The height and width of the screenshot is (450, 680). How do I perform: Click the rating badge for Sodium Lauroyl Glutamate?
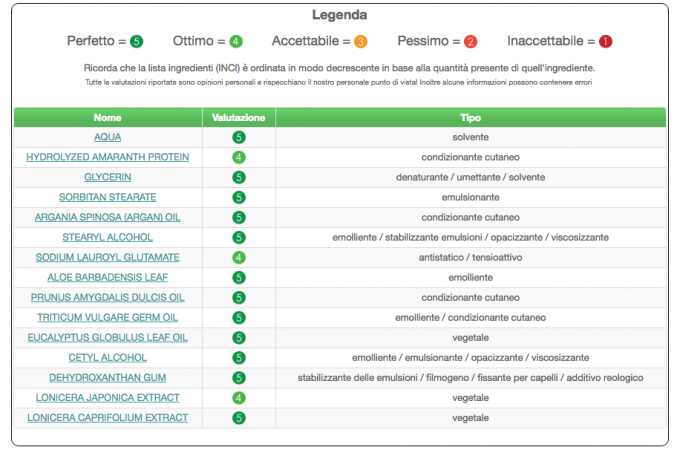click(x=239, y=258)
